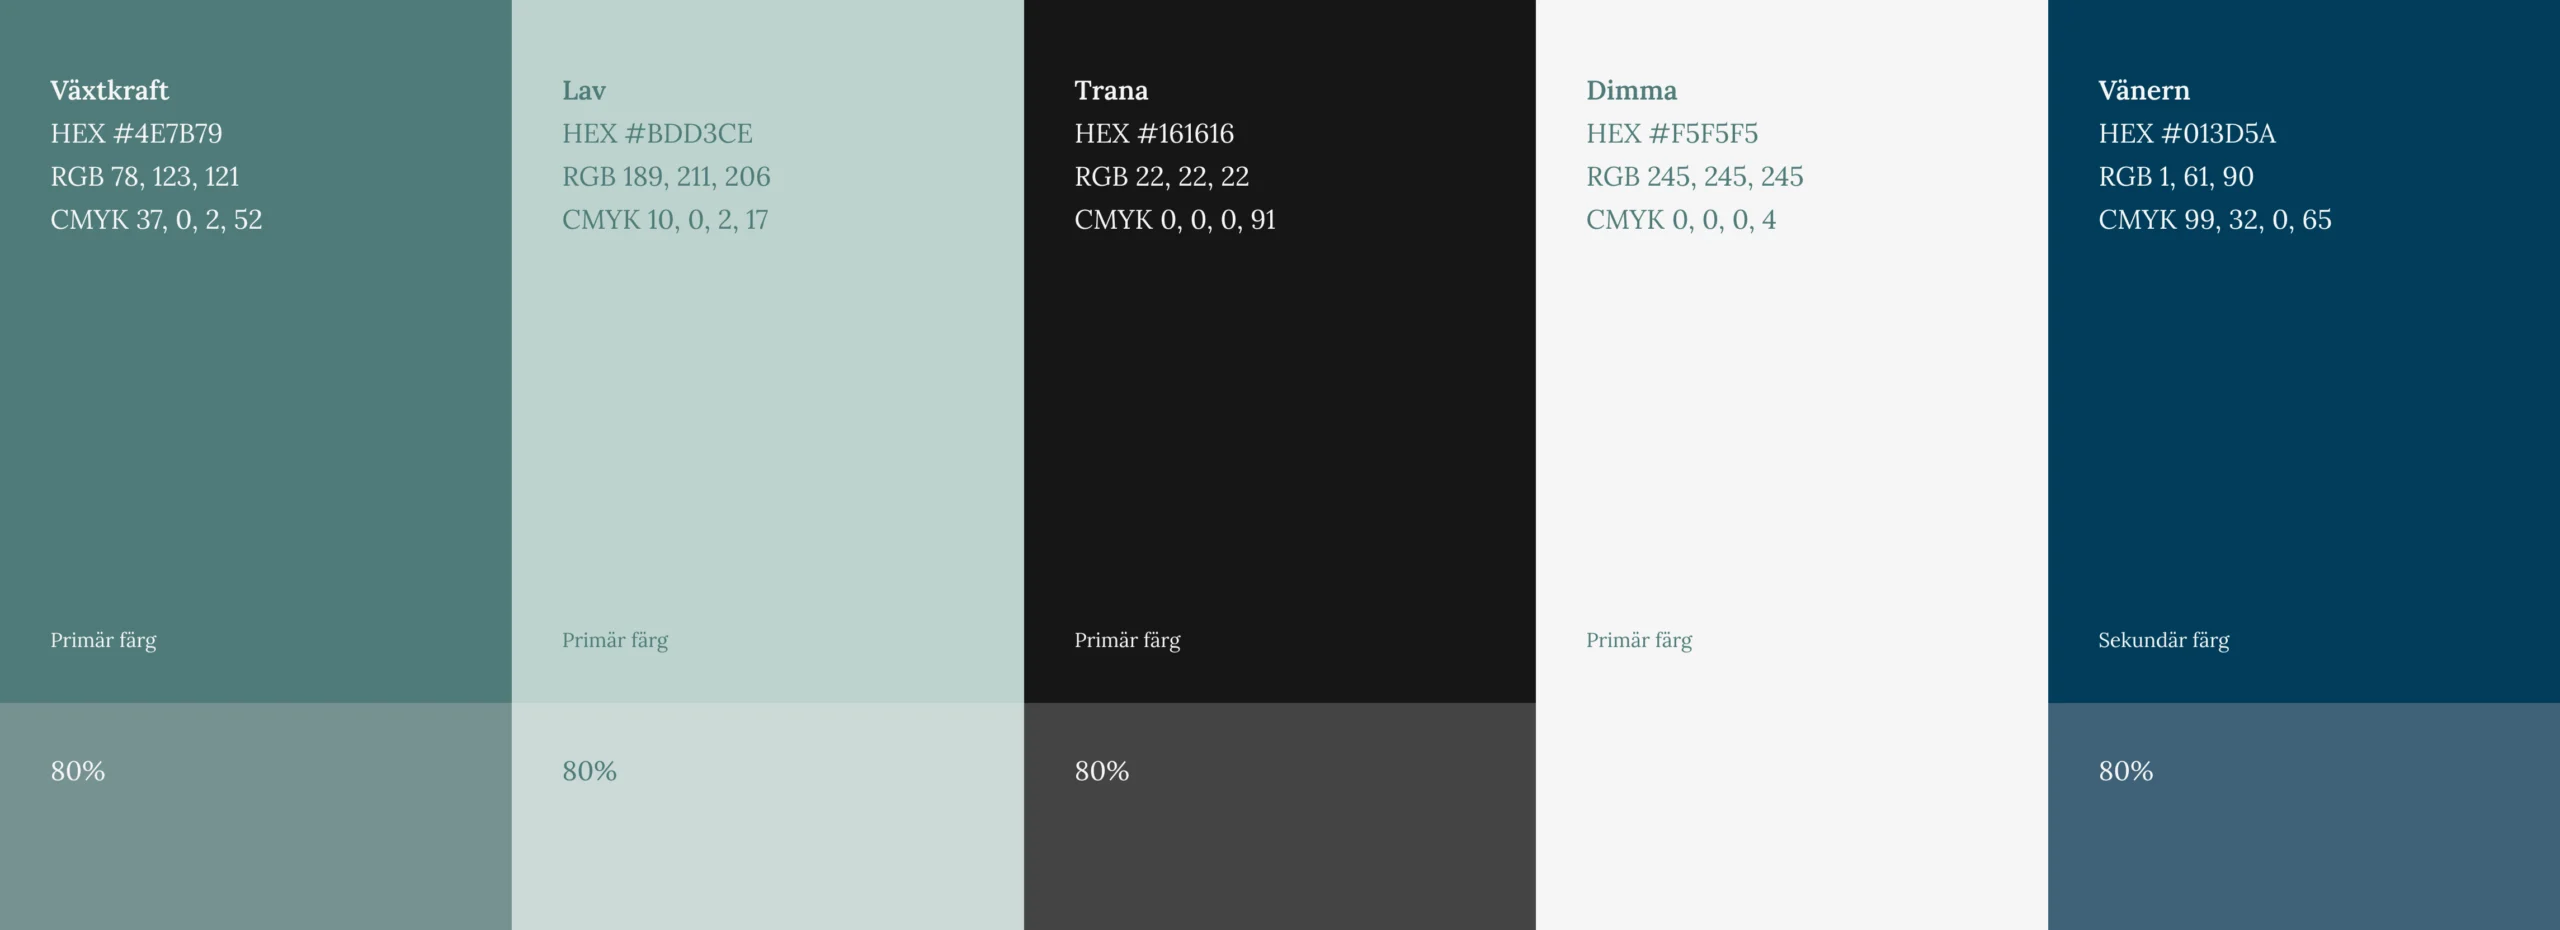Click RGB 78, 123, 121 value
The height and width of the screenshot is (930, 2560).
(145, 176)
